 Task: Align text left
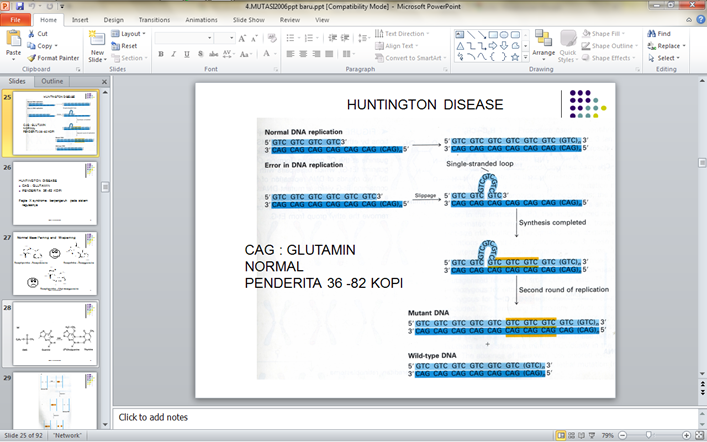pyautogui.click(x=290, y=54)
